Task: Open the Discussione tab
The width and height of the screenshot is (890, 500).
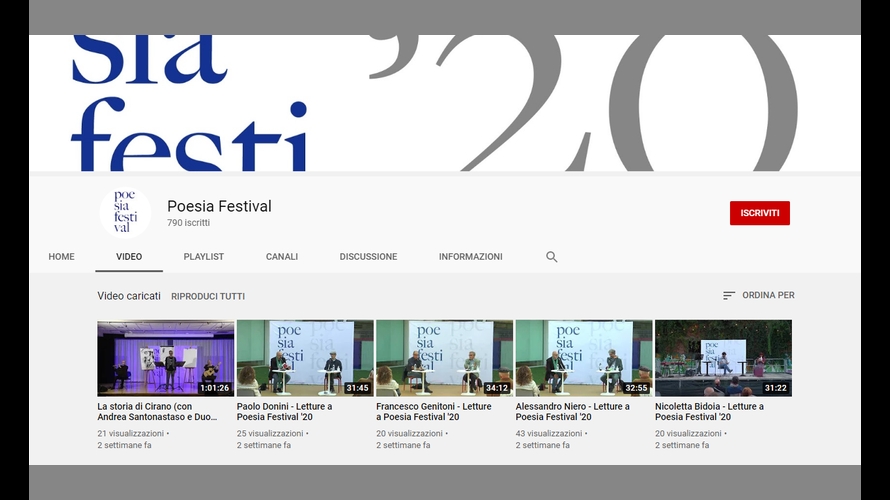Action: (x=368, y=257)
